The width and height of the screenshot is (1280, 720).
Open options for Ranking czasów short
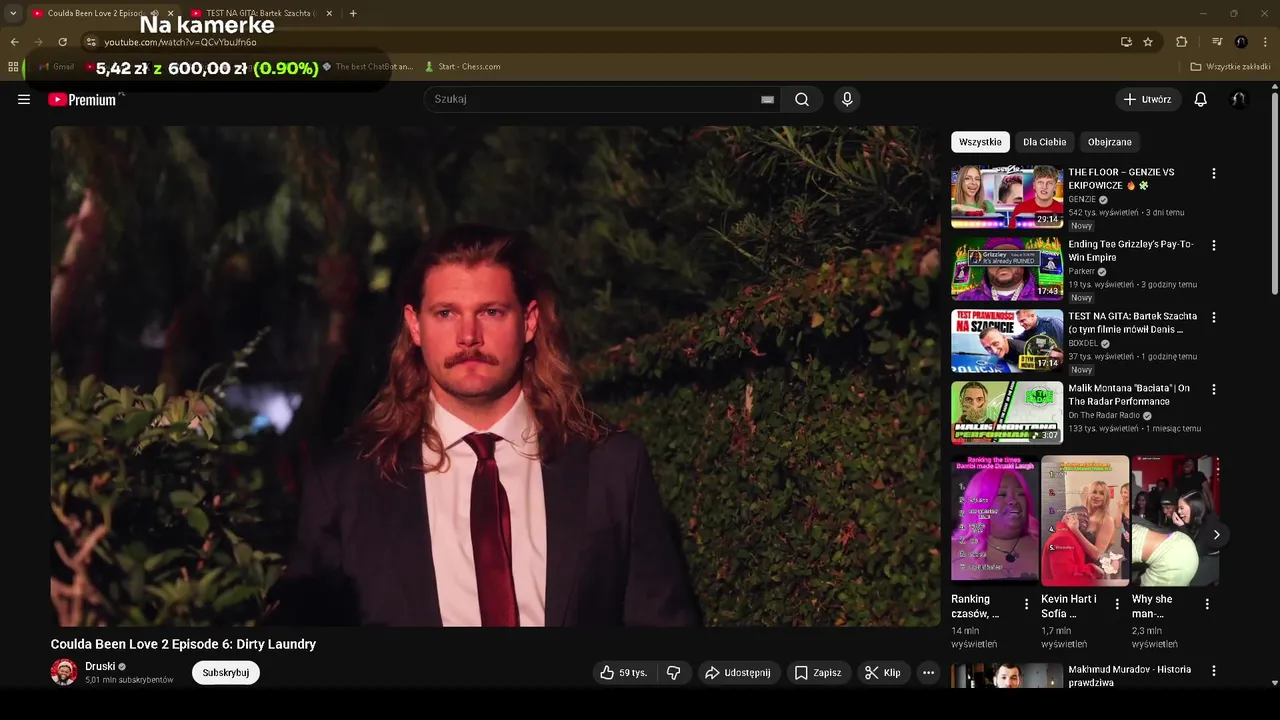[1026, 604]
